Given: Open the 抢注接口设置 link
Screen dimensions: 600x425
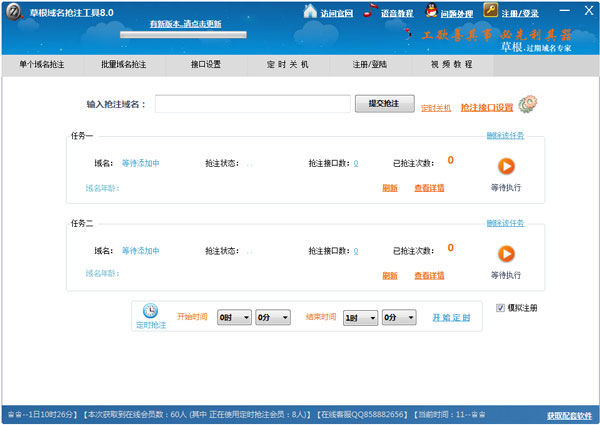Looking at the screenshot, I should [487, 107].
